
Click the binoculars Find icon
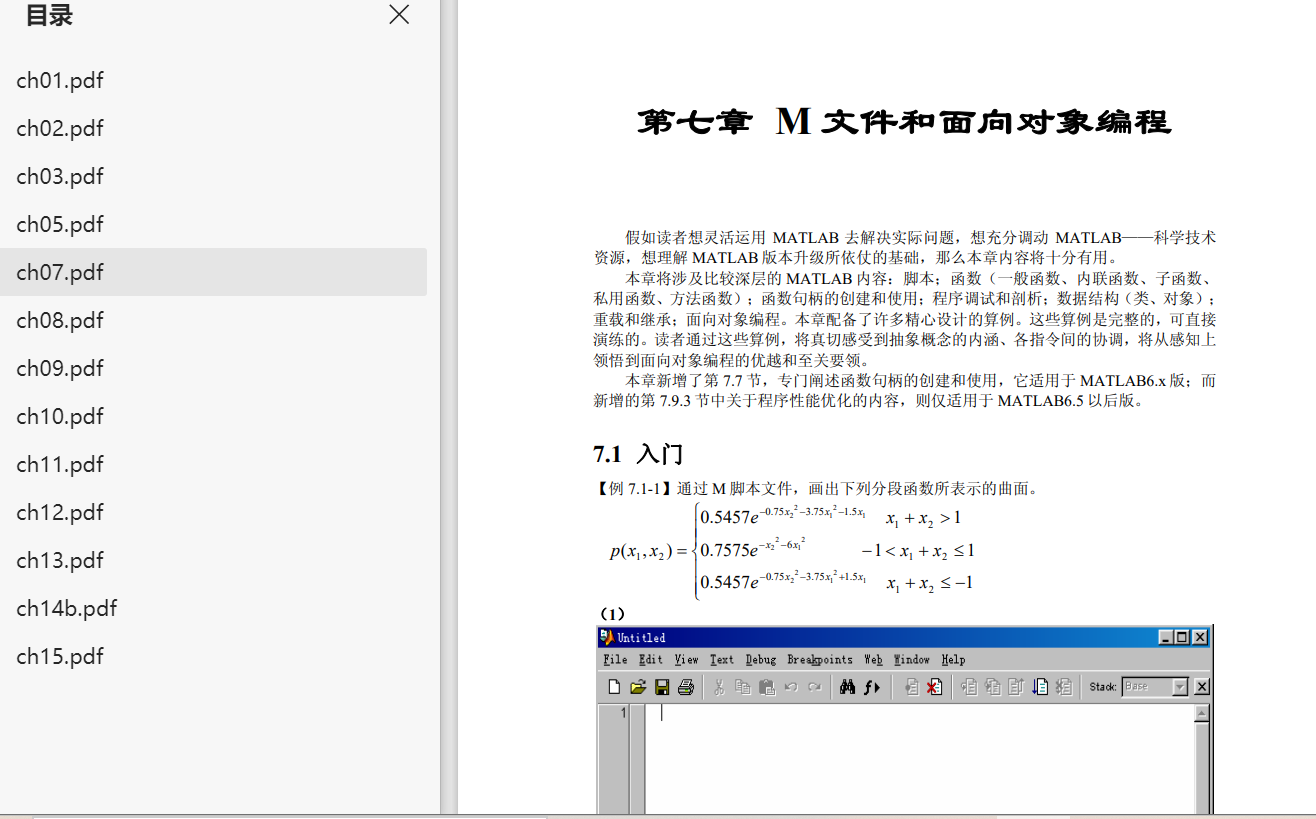pyautogui.click(x=848, y=687)
